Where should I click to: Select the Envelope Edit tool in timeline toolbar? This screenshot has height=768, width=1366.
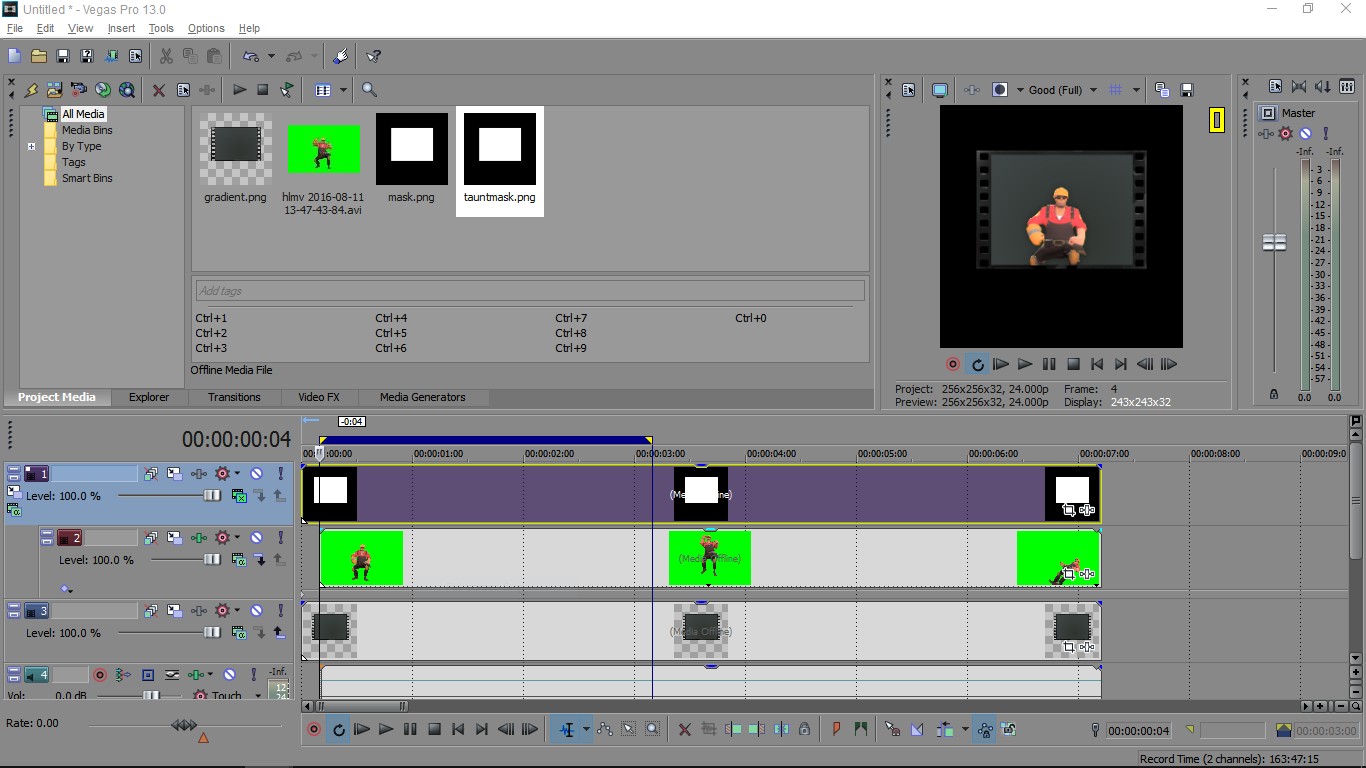[x=605, y=730]
